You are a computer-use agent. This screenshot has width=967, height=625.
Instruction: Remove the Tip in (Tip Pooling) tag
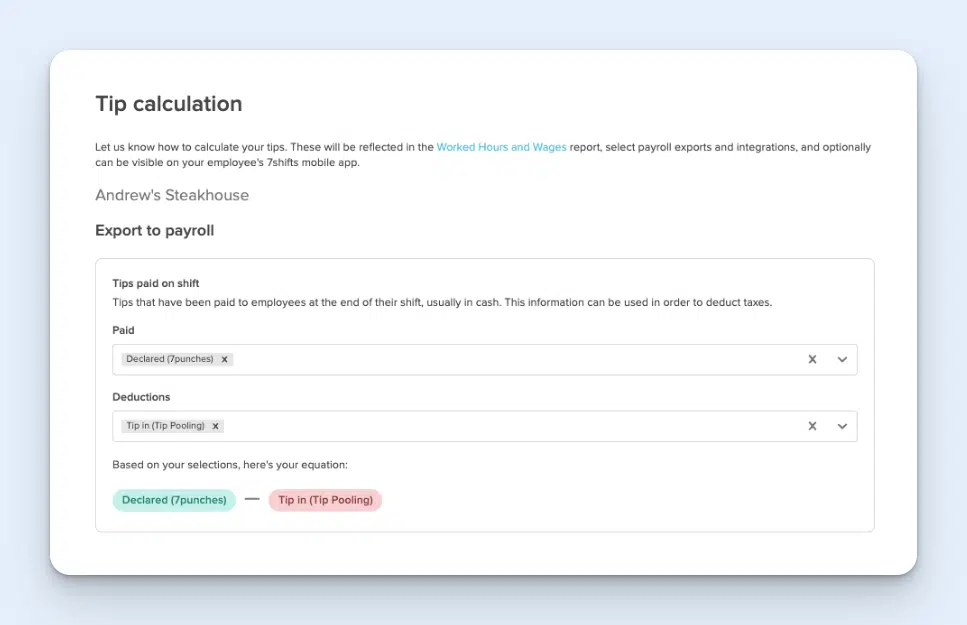(215, 426)
